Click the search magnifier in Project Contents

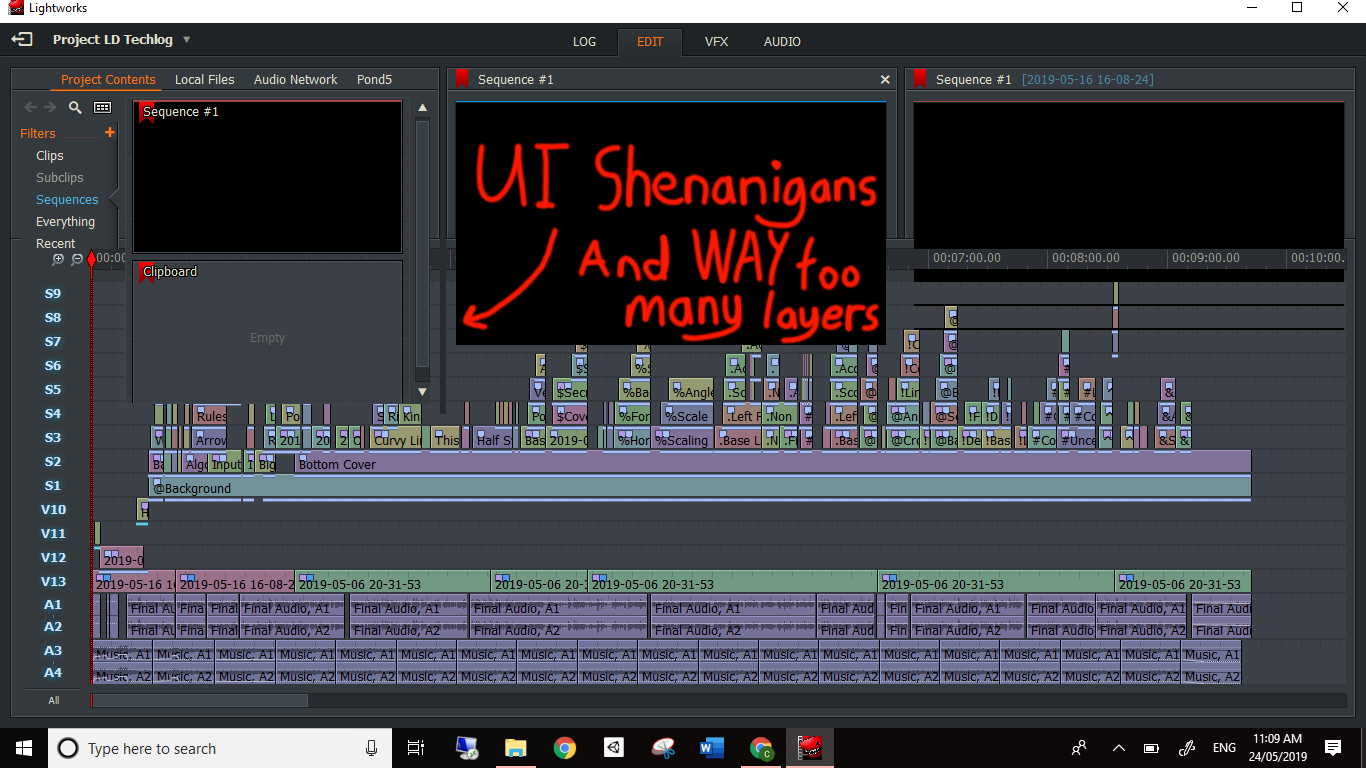(x=75, y=107)
